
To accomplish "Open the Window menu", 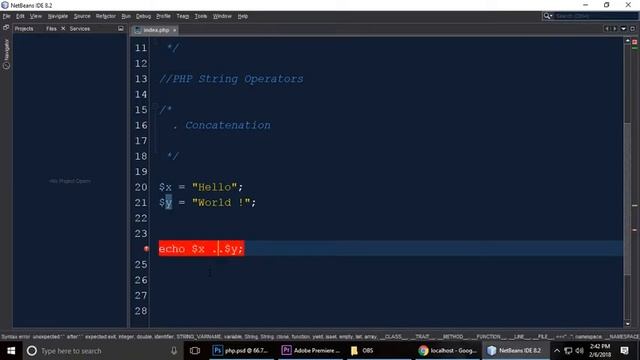I will tap(222, 16).
